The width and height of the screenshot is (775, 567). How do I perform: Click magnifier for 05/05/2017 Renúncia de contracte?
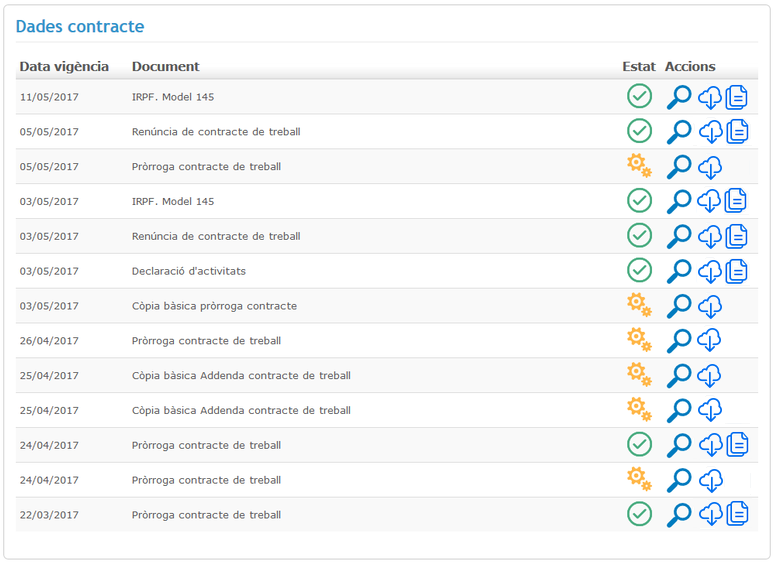(679, 132)
